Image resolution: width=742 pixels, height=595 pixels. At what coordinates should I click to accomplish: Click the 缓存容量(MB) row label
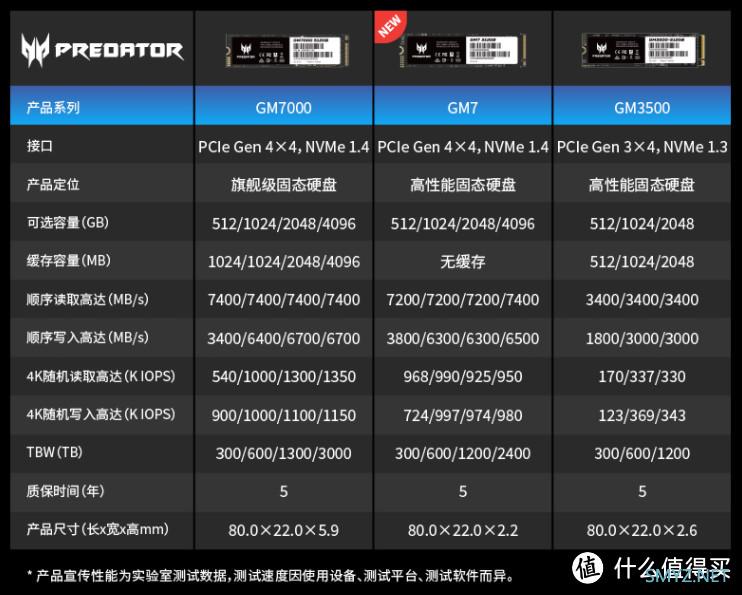[x=69, y=261]
